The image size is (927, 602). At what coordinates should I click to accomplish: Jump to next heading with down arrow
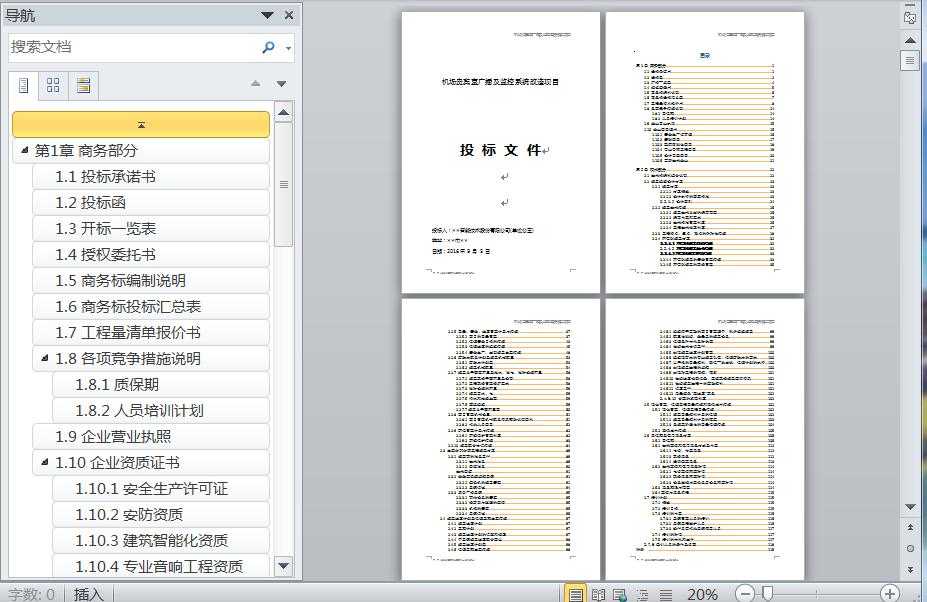pyautogui.click(x=281, y=84)
